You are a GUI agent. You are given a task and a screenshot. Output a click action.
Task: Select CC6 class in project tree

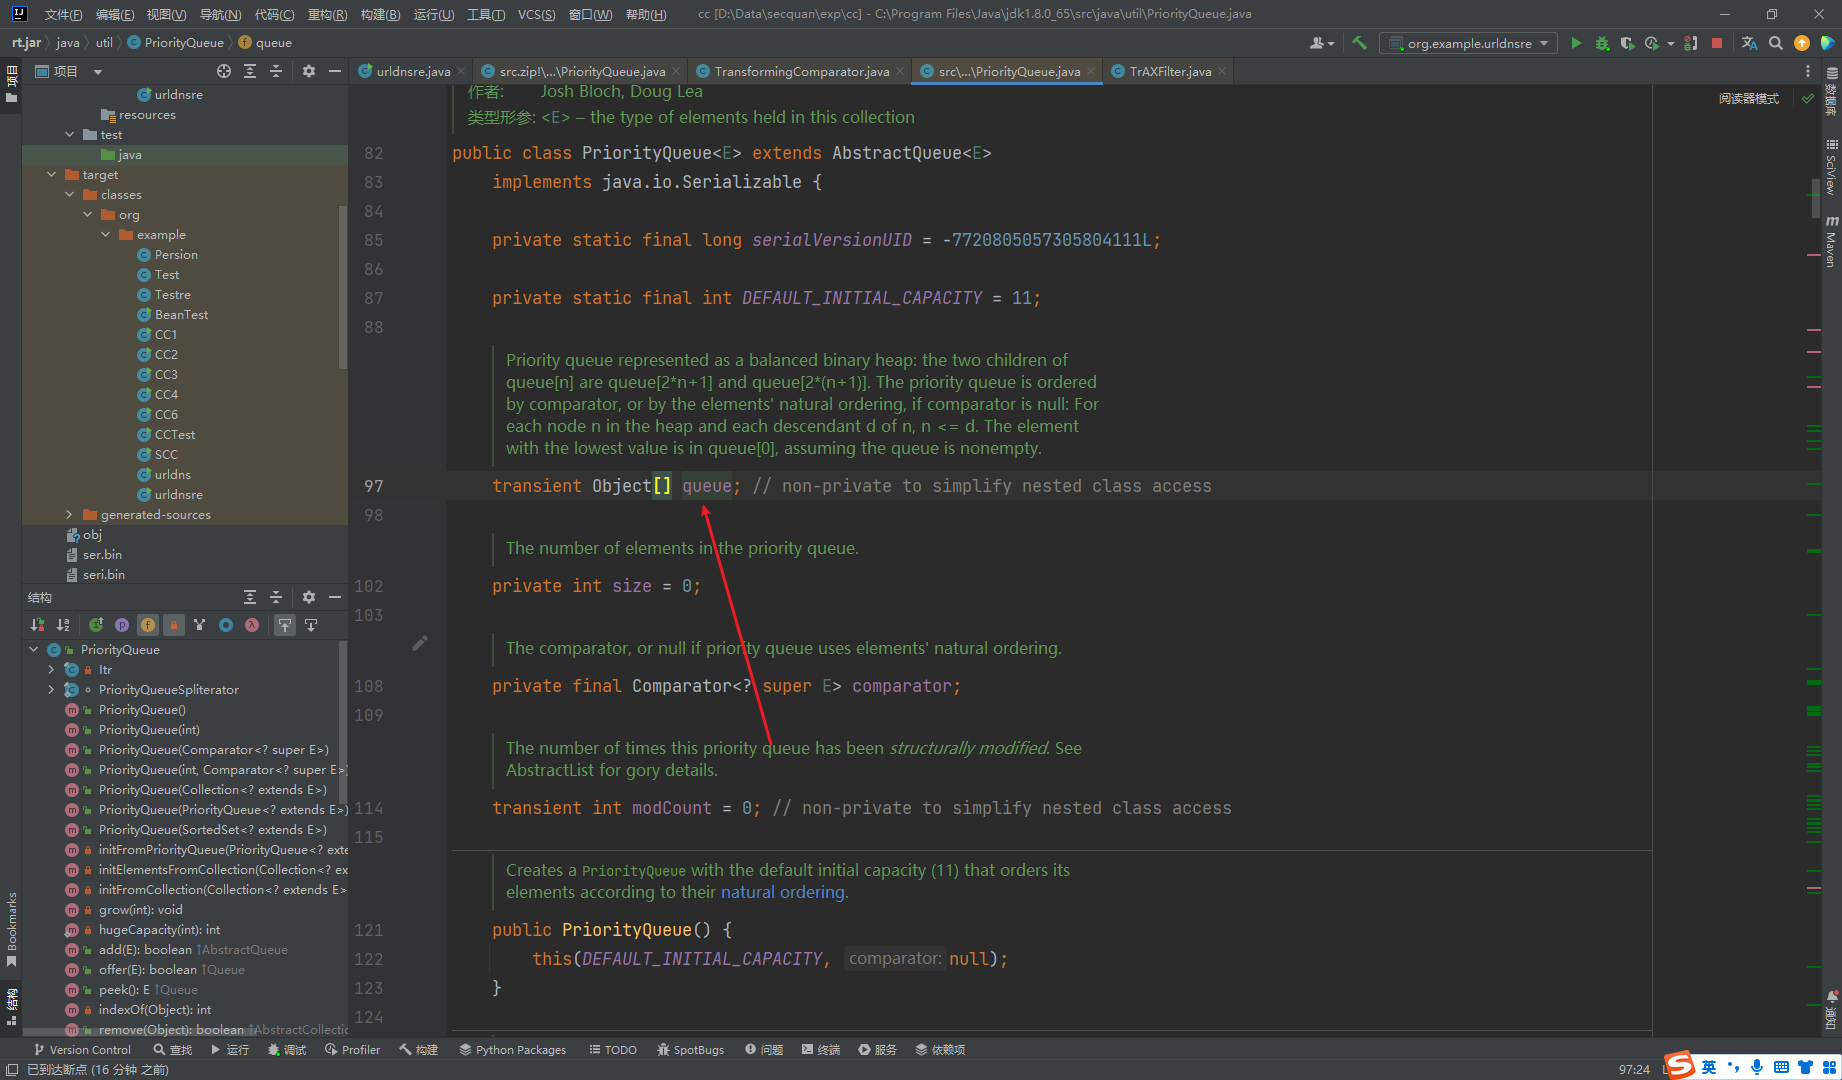166,414
